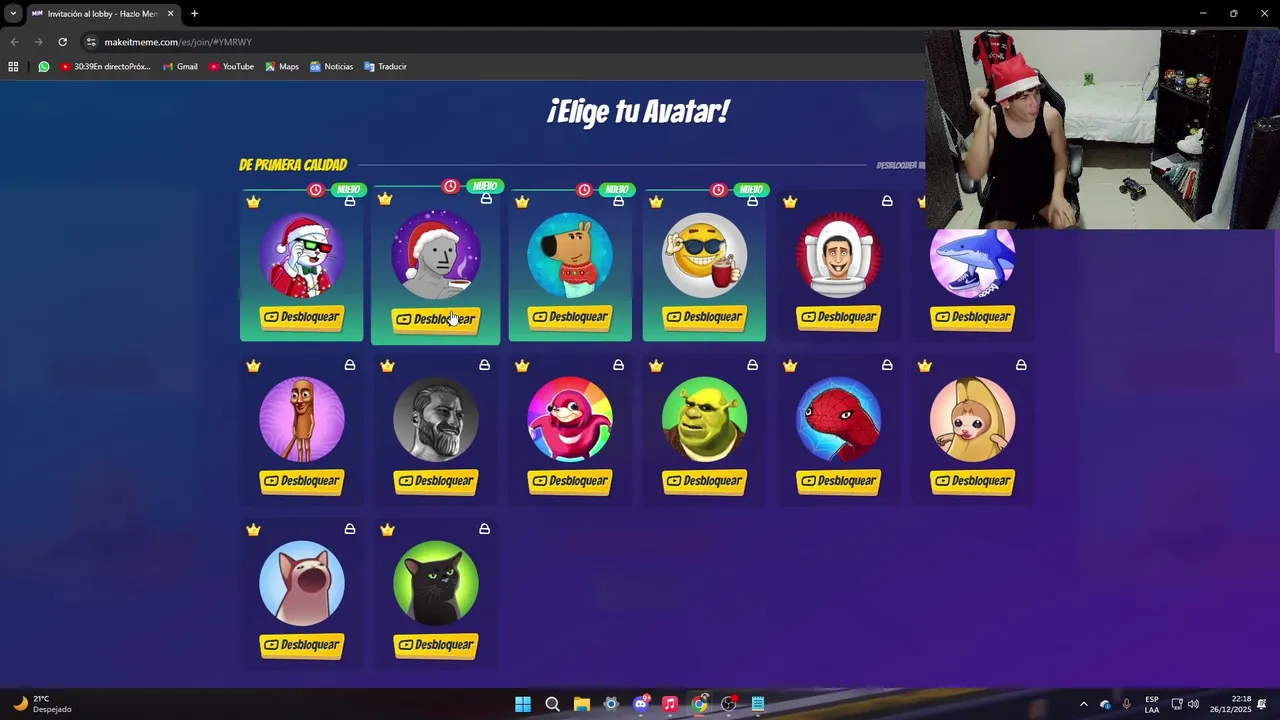This screenshot has width=1280, height=720.
Task: Choose the red Knuckles rainbow avatar
Action: coord(570,419)
